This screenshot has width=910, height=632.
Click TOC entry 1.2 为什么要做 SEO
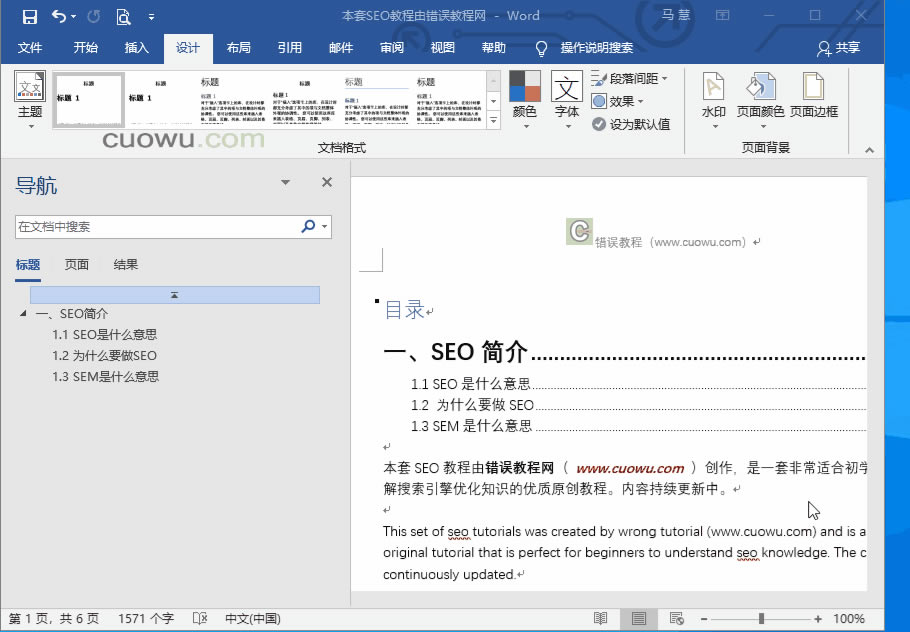pos(472,405)
